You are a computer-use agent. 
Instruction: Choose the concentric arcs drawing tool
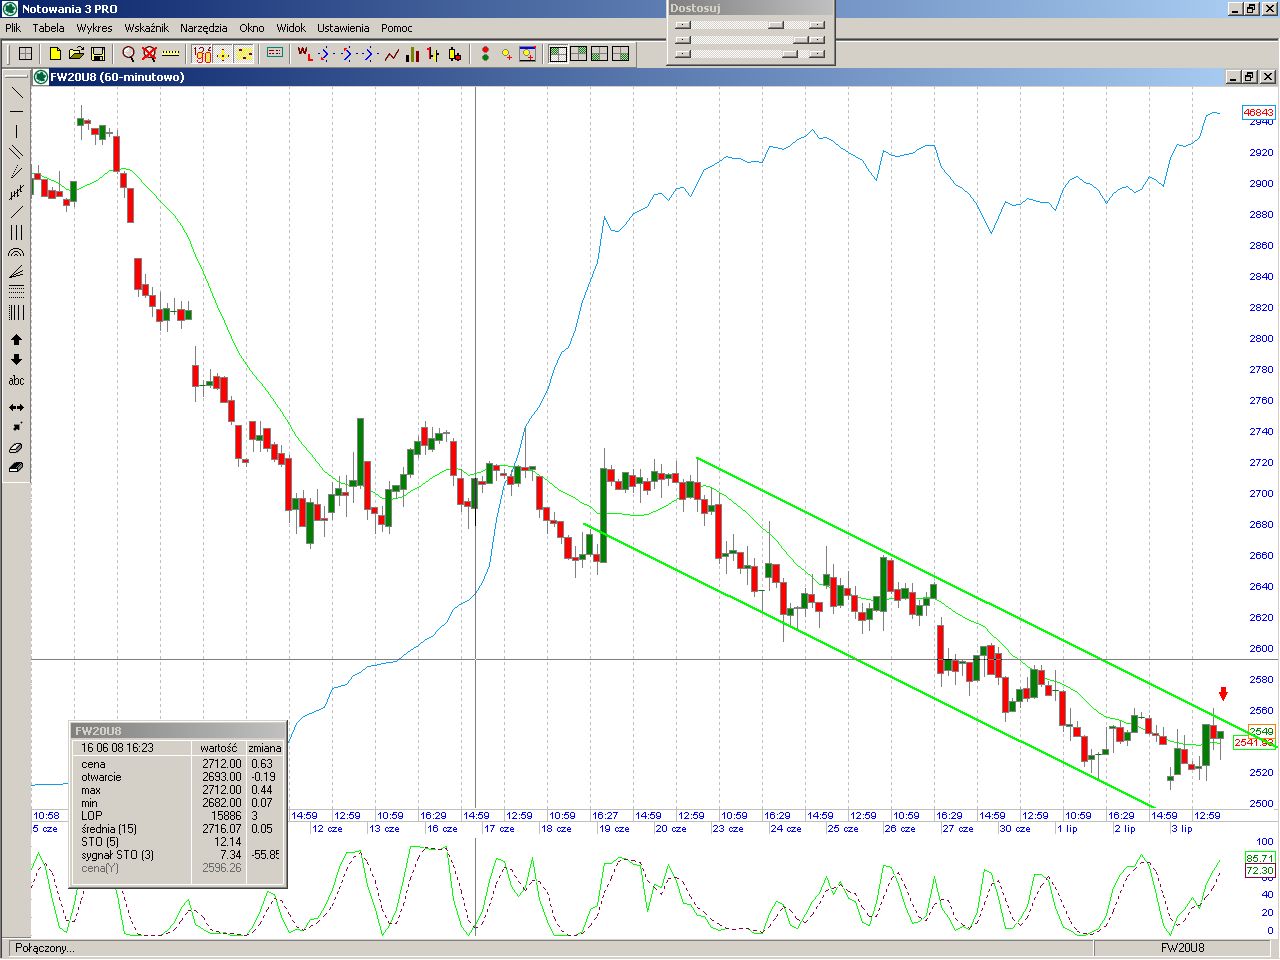click(16, 254)
